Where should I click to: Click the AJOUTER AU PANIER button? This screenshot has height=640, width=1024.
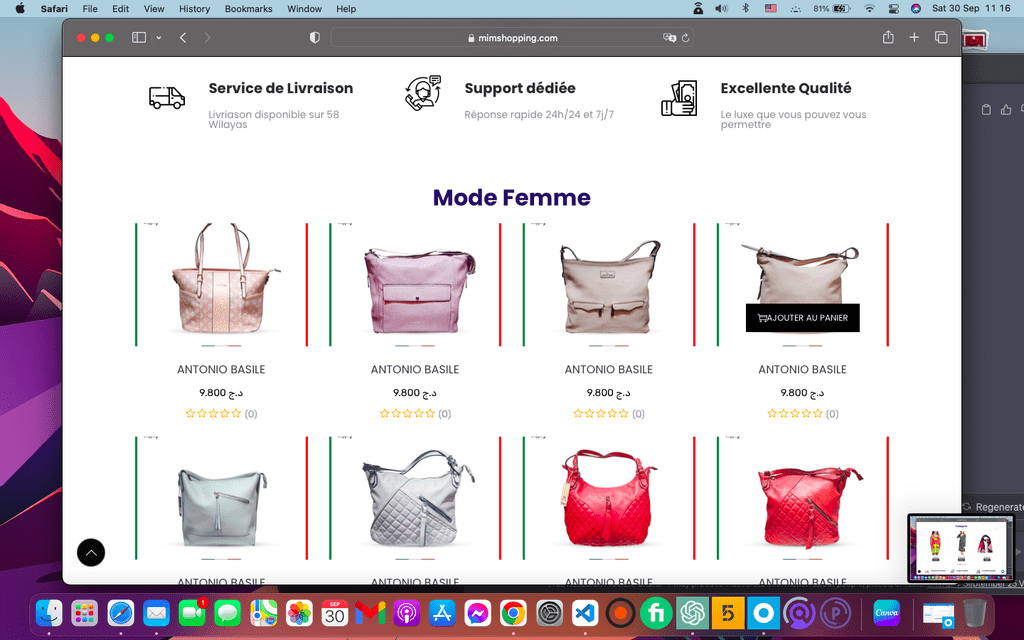803,318
